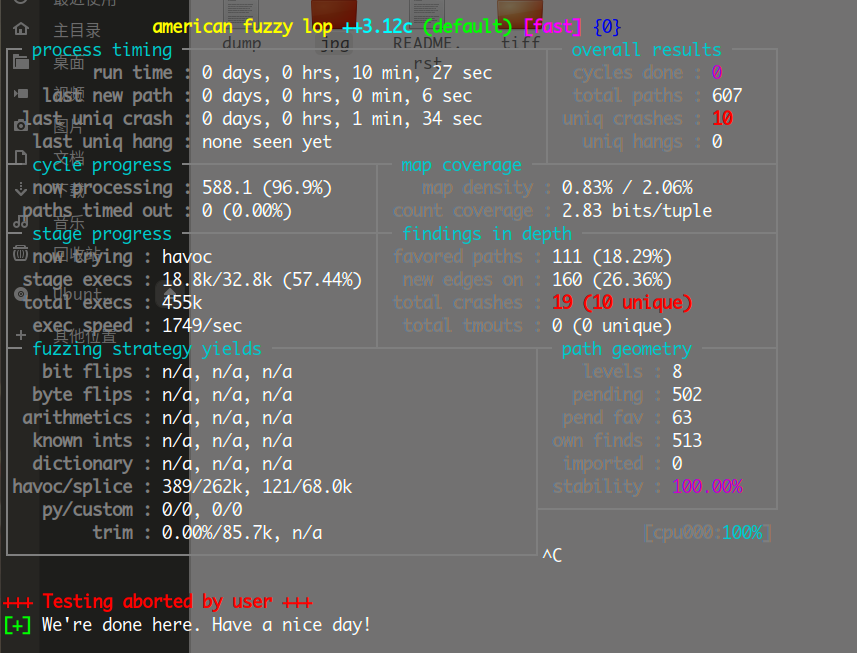Click 主目录 label in Files sidebar
Image resolution: width=857 pixels, height=653 pixels.
(x=77, y=30)
